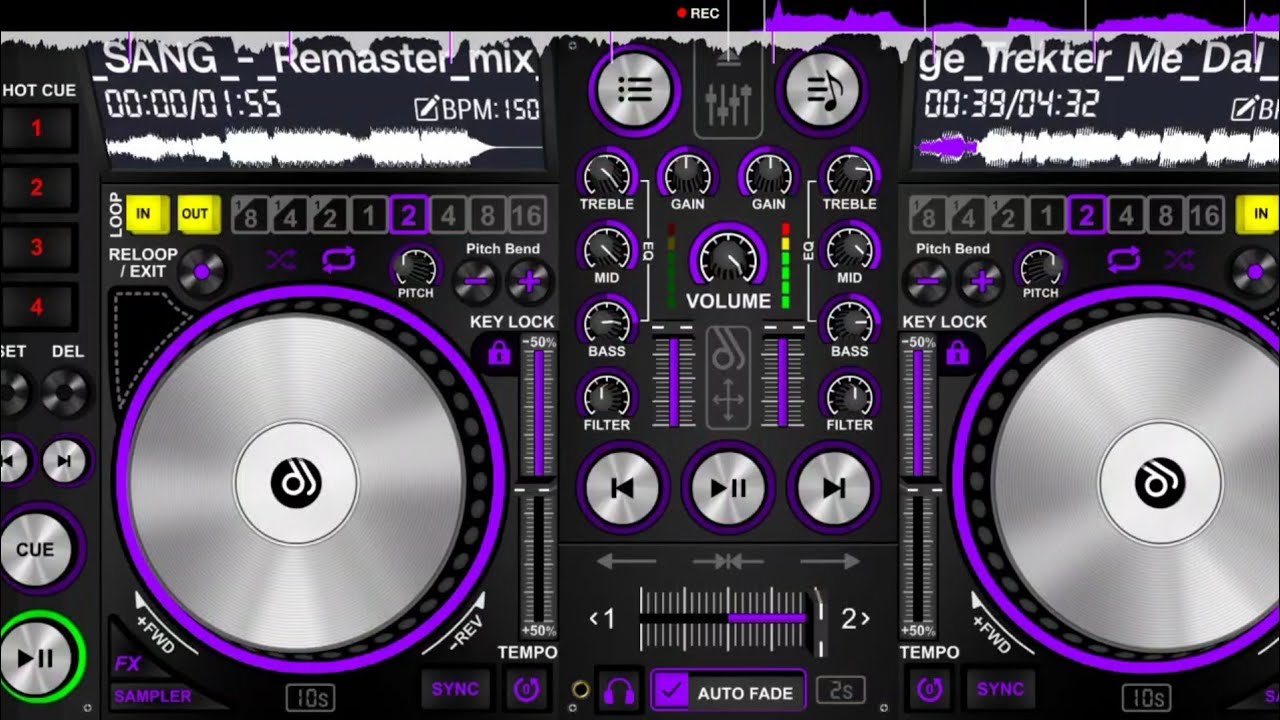Click the left deck Pitch Bend plus button
Image resolution: width=1280 pixels, height=720 pixels.
click(530, 282)
